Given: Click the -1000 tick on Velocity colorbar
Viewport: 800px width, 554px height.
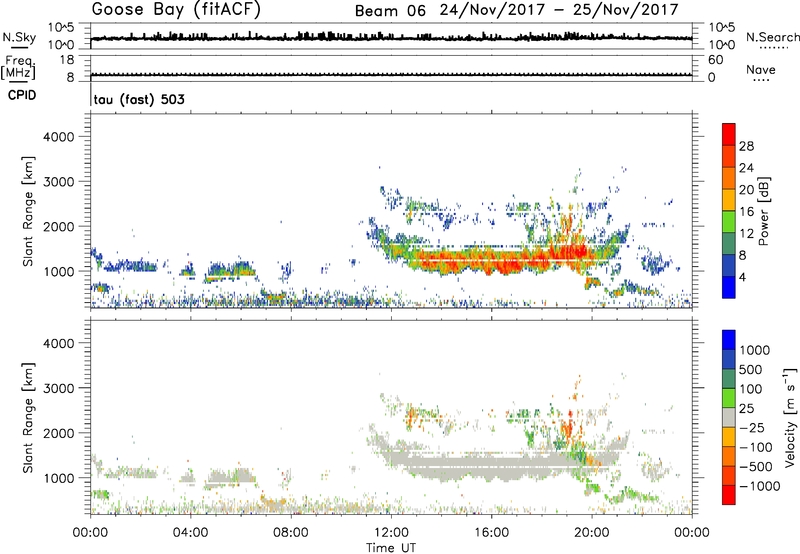Looking at the screenshot, I should click(x=759, y=486).
